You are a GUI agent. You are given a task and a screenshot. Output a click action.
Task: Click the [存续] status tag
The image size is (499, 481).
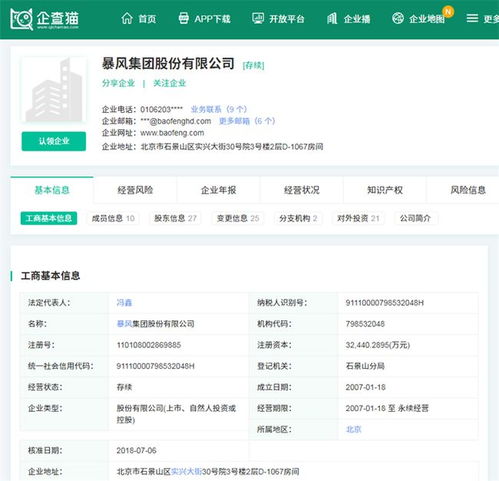click(x=254, y=65)
